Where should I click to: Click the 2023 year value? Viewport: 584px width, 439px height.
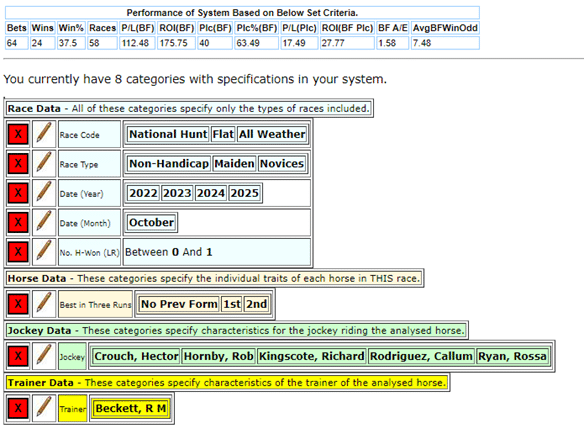[x=177, y=193]
